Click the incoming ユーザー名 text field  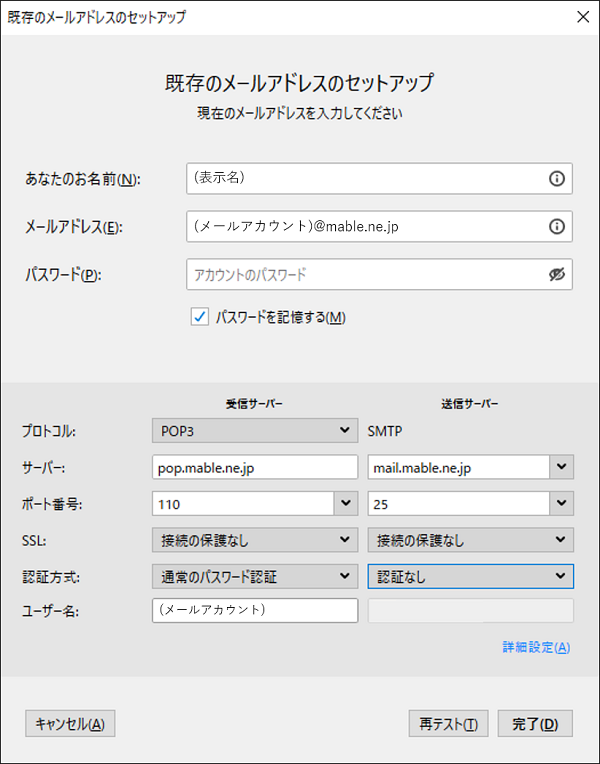[x=255, y=611]
